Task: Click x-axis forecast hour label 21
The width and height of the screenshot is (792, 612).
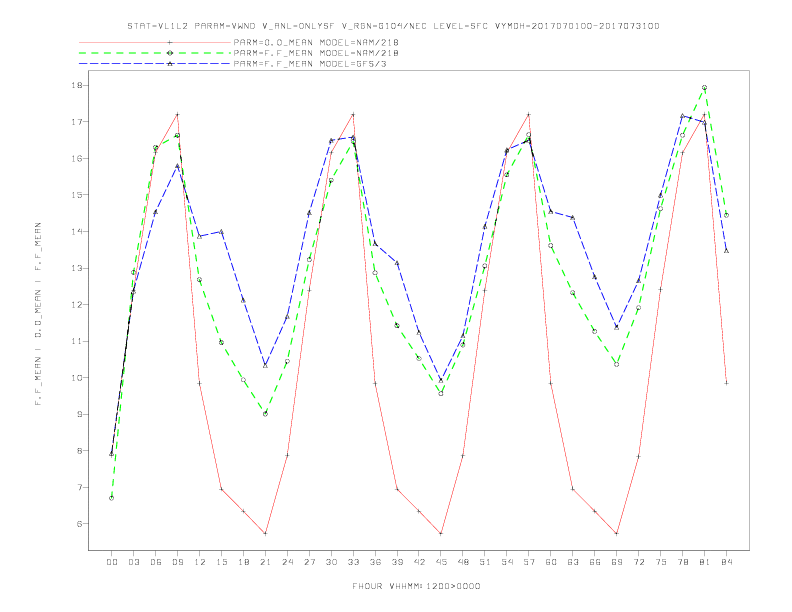Action: (x=265, y=562)
